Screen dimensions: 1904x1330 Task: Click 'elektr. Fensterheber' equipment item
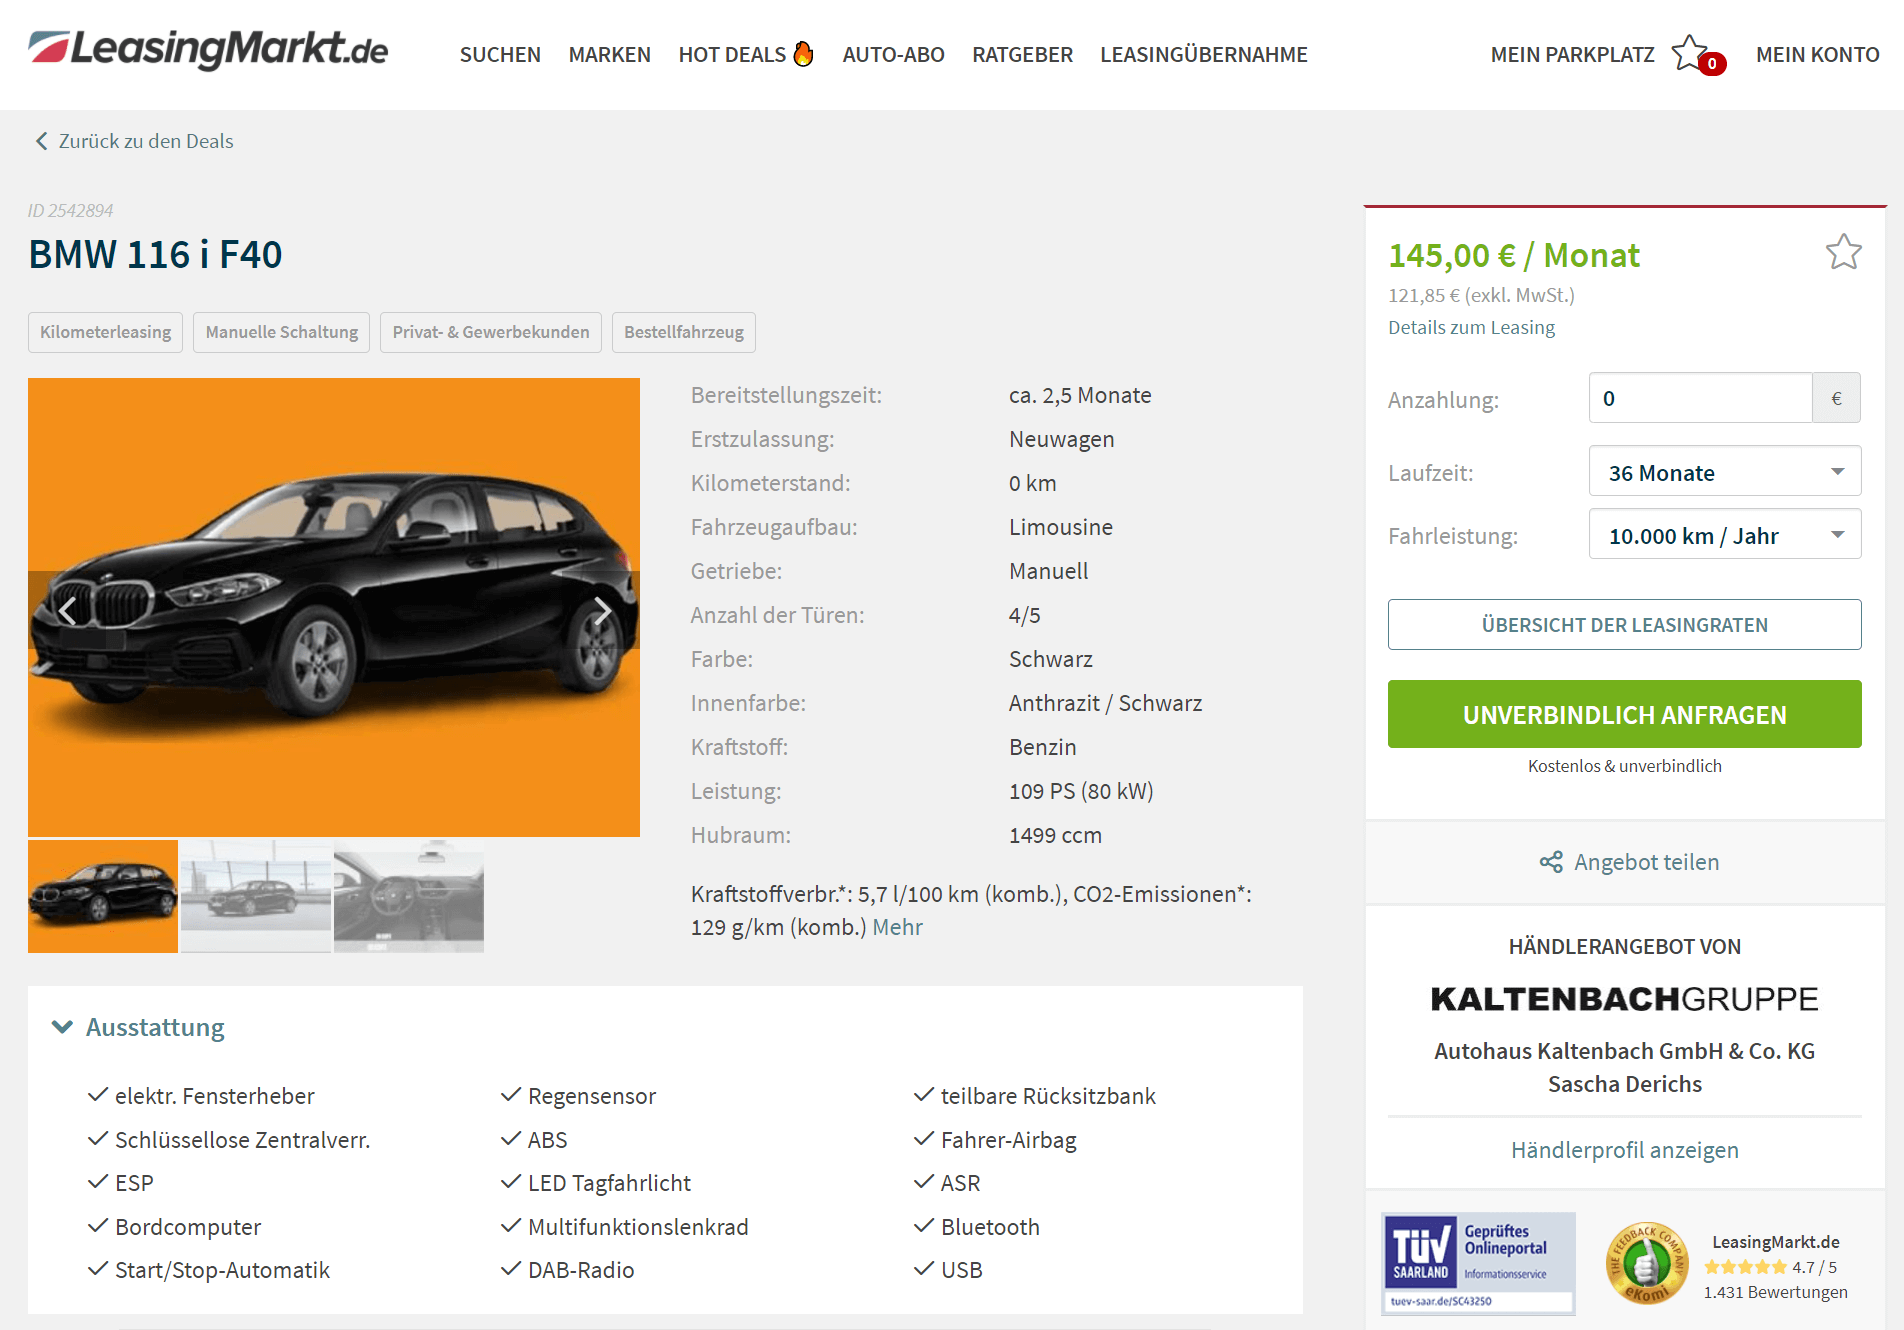click(x=214, y=1096)
